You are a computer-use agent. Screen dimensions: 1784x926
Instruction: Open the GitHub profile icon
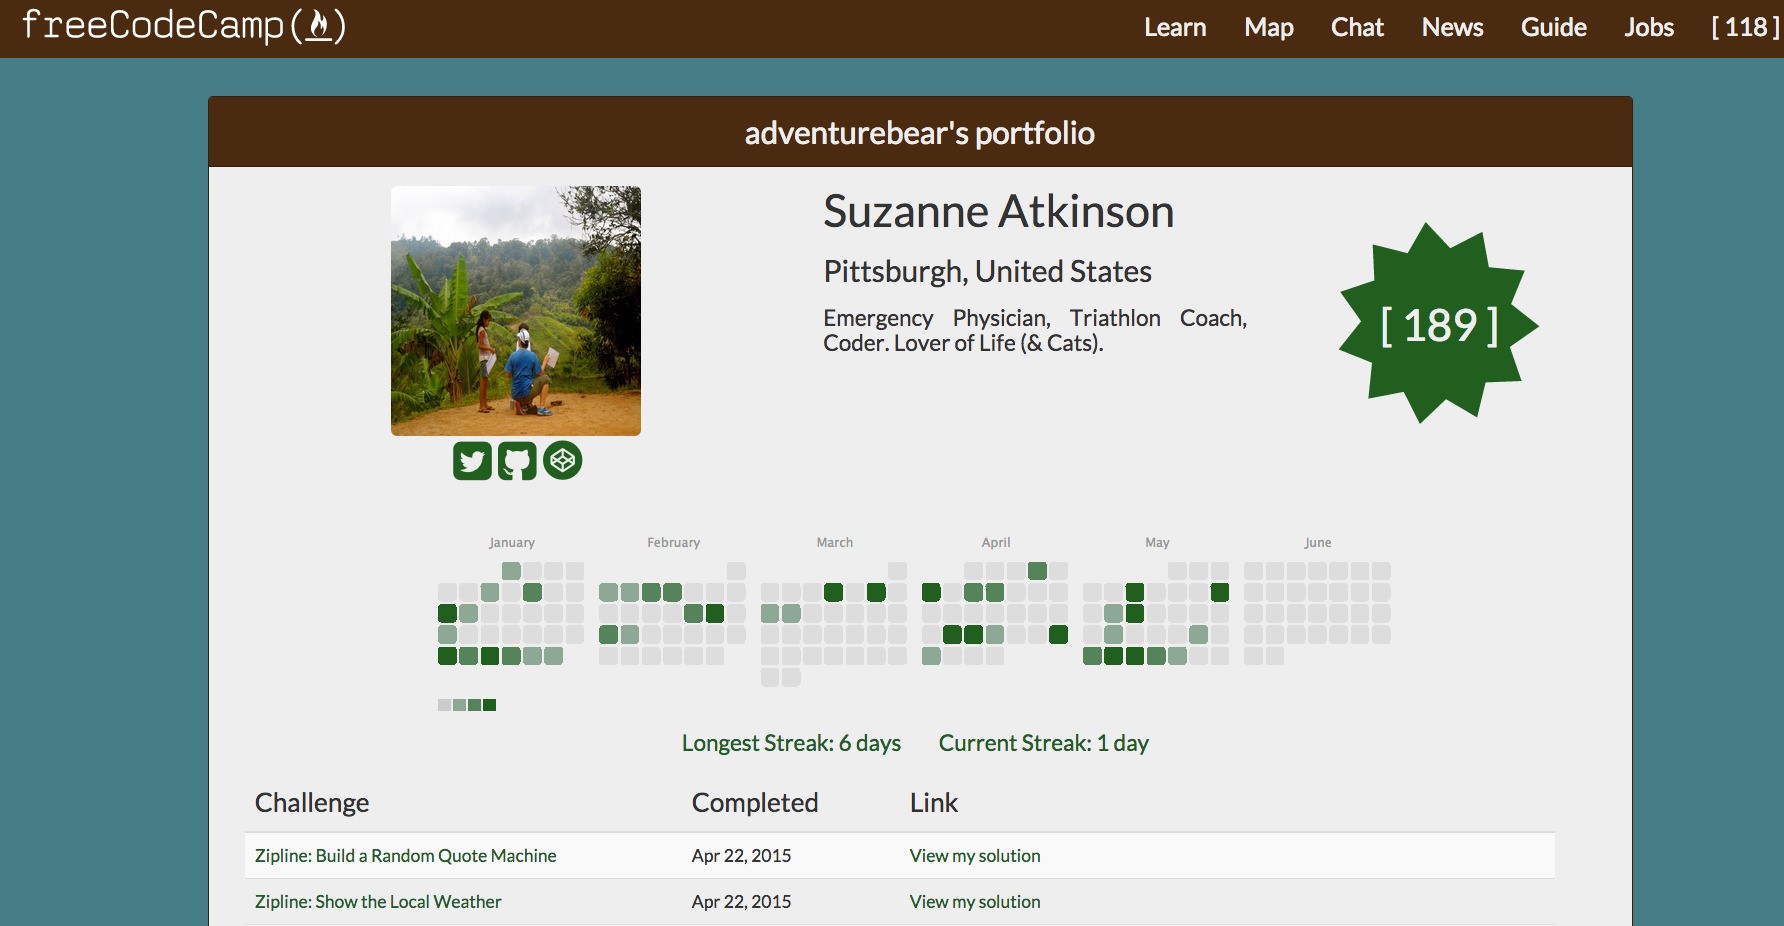tap(517, 461)
